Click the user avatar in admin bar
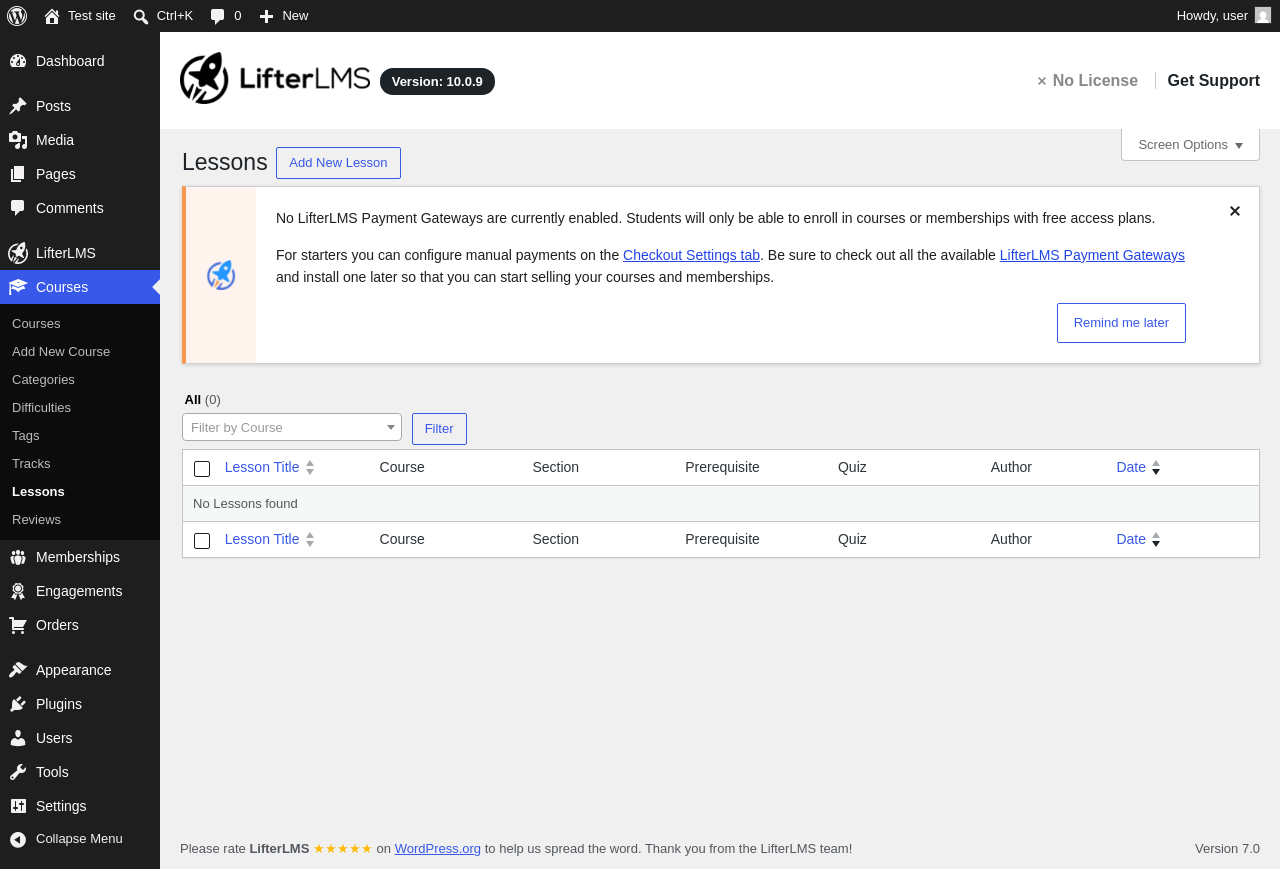The height and width of the screenshot is (869, 1280). (1263, 15)
